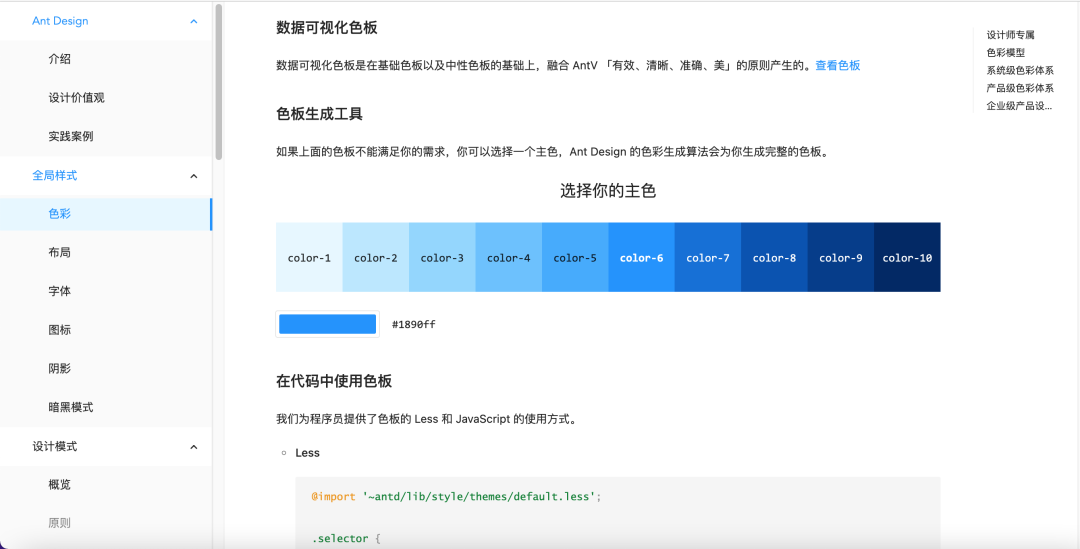Collapse the 设计模式 section chevron

pyautogui.click(x=194, y=447)
